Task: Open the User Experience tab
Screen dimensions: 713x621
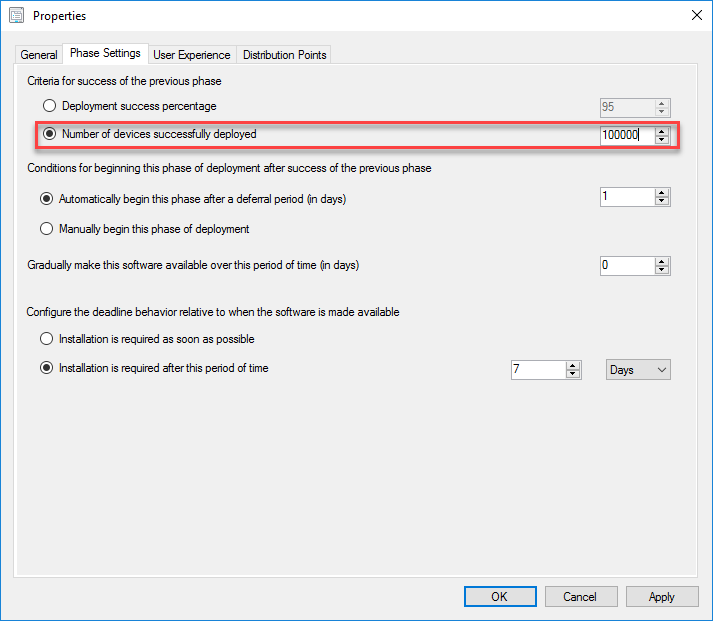Action: (191, 55)
